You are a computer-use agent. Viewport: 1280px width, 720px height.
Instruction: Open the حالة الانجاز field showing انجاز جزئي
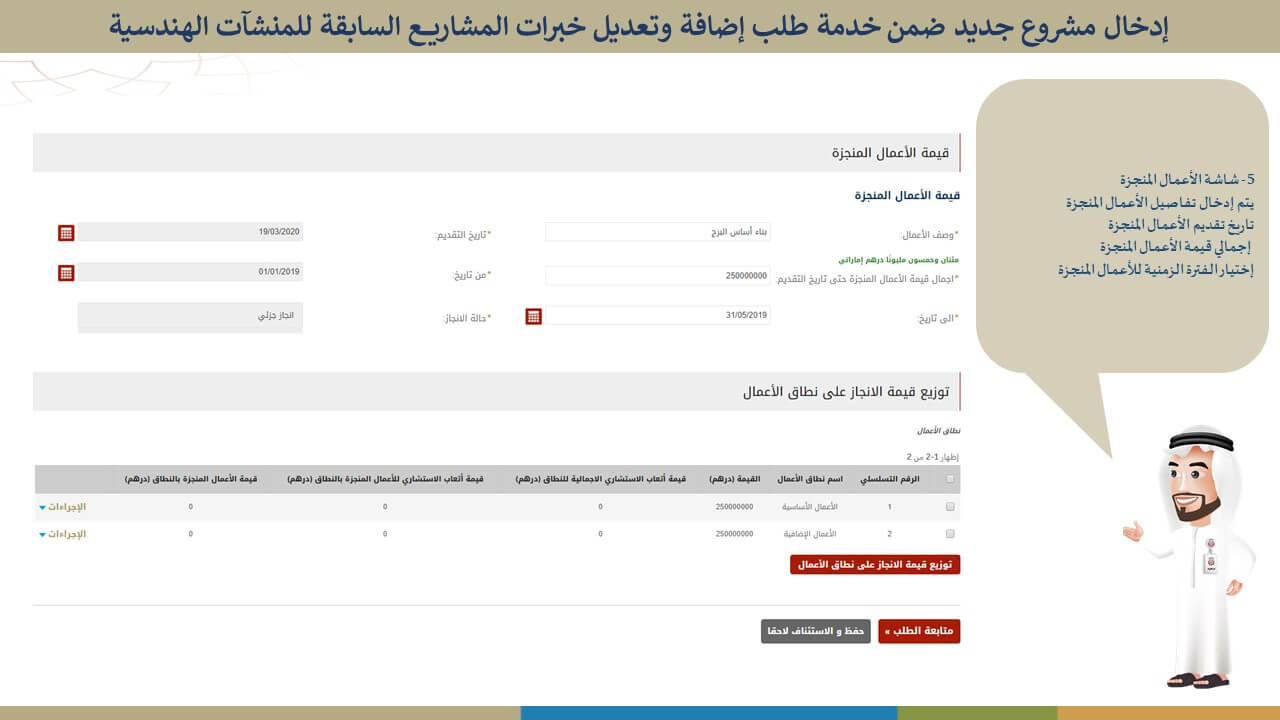(x=190, y=317)
